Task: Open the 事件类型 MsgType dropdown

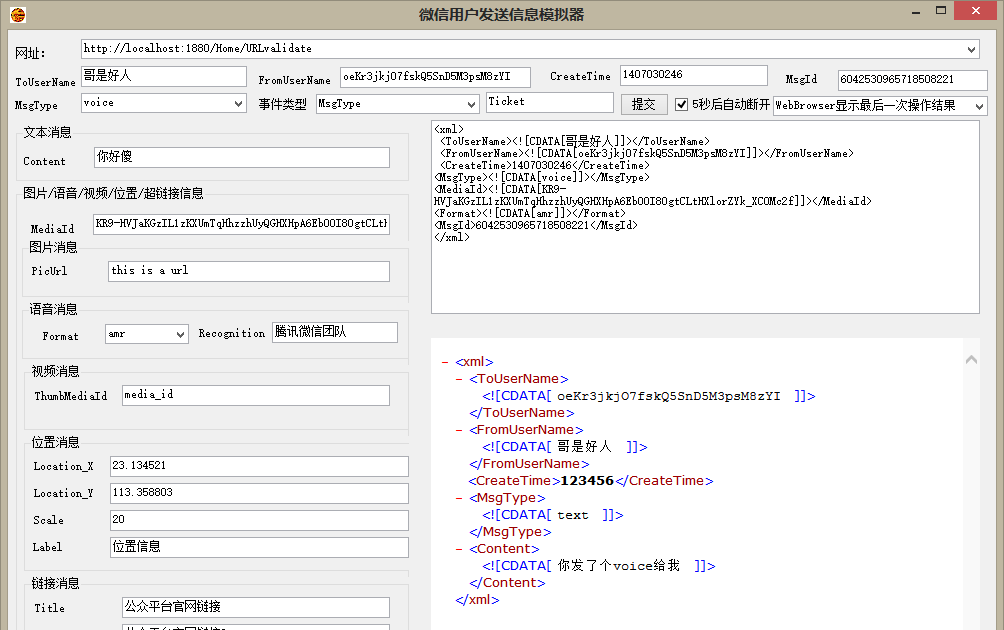Action: point(471,104)
